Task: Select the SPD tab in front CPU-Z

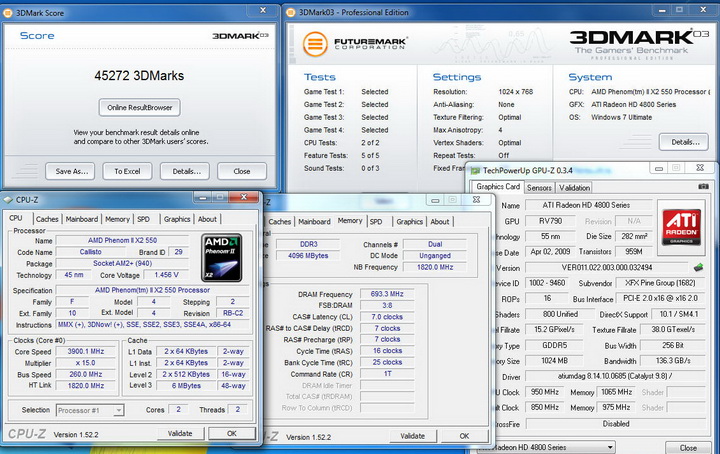Action: (x=144, y=219)
